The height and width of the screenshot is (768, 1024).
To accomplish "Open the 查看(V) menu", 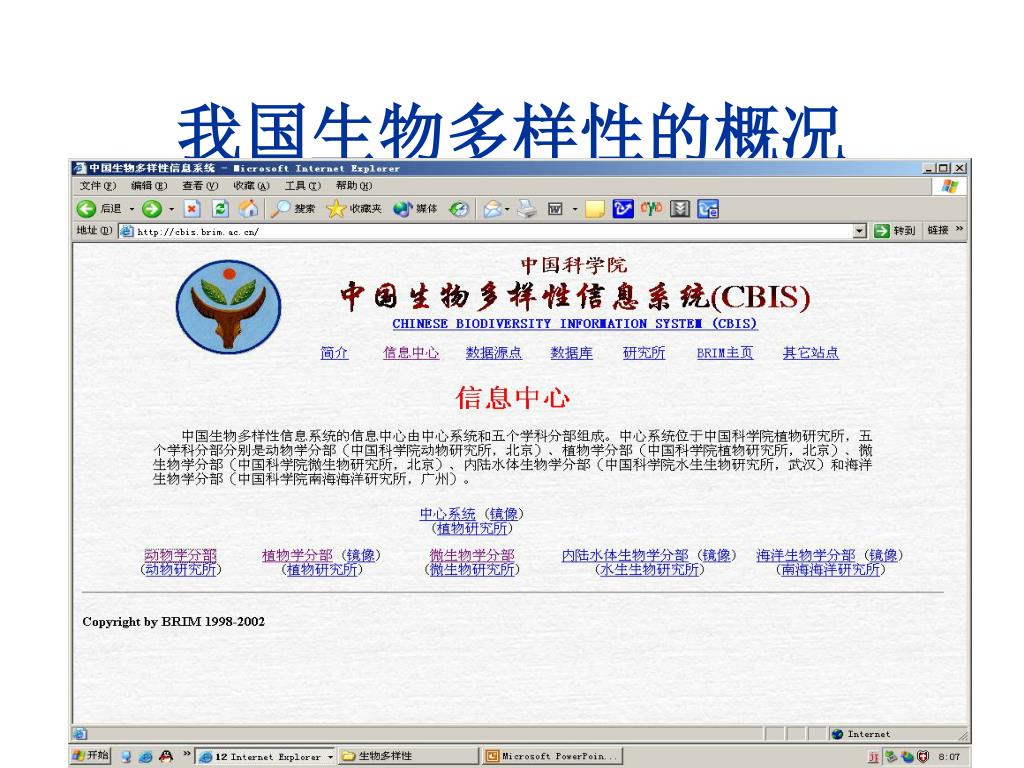I will (200, 186).
